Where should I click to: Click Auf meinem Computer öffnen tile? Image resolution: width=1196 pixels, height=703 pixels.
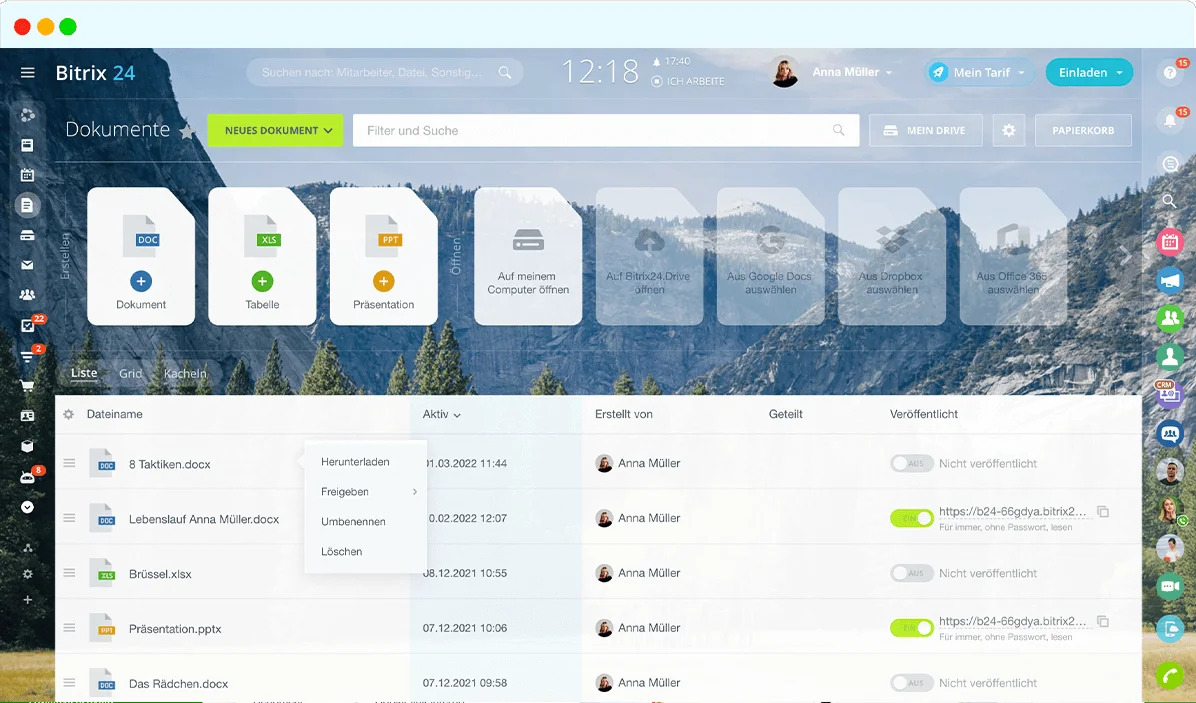(528, 257)
